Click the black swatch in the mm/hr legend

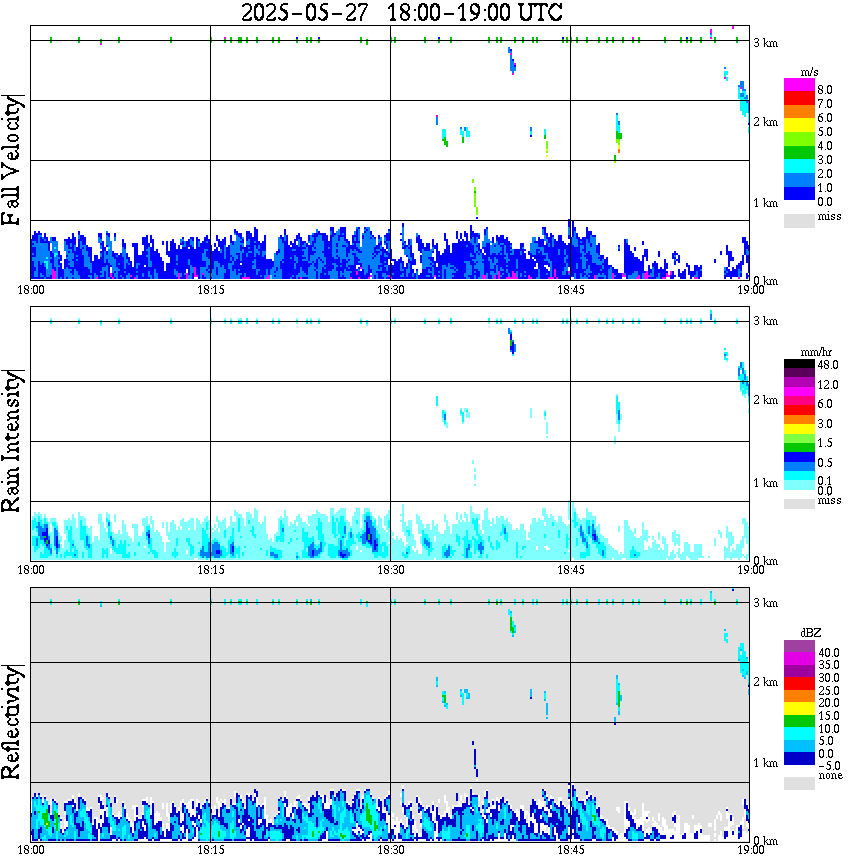(799, 364)
